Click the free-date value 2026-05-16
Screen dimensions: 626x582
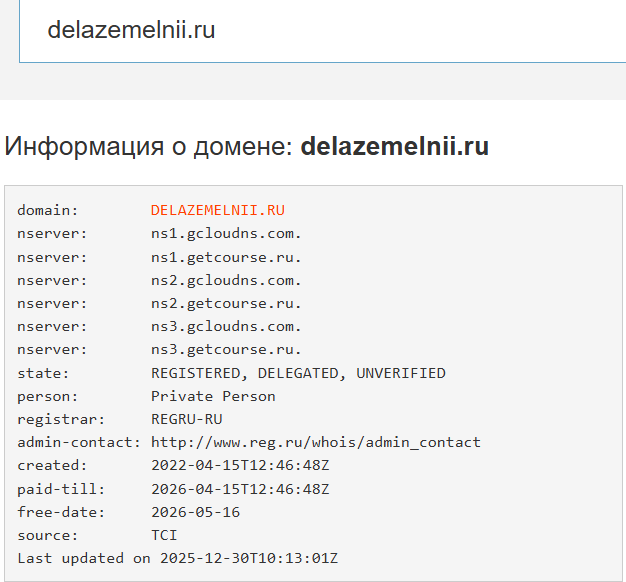pyautogui.click(x=195, y=512)
